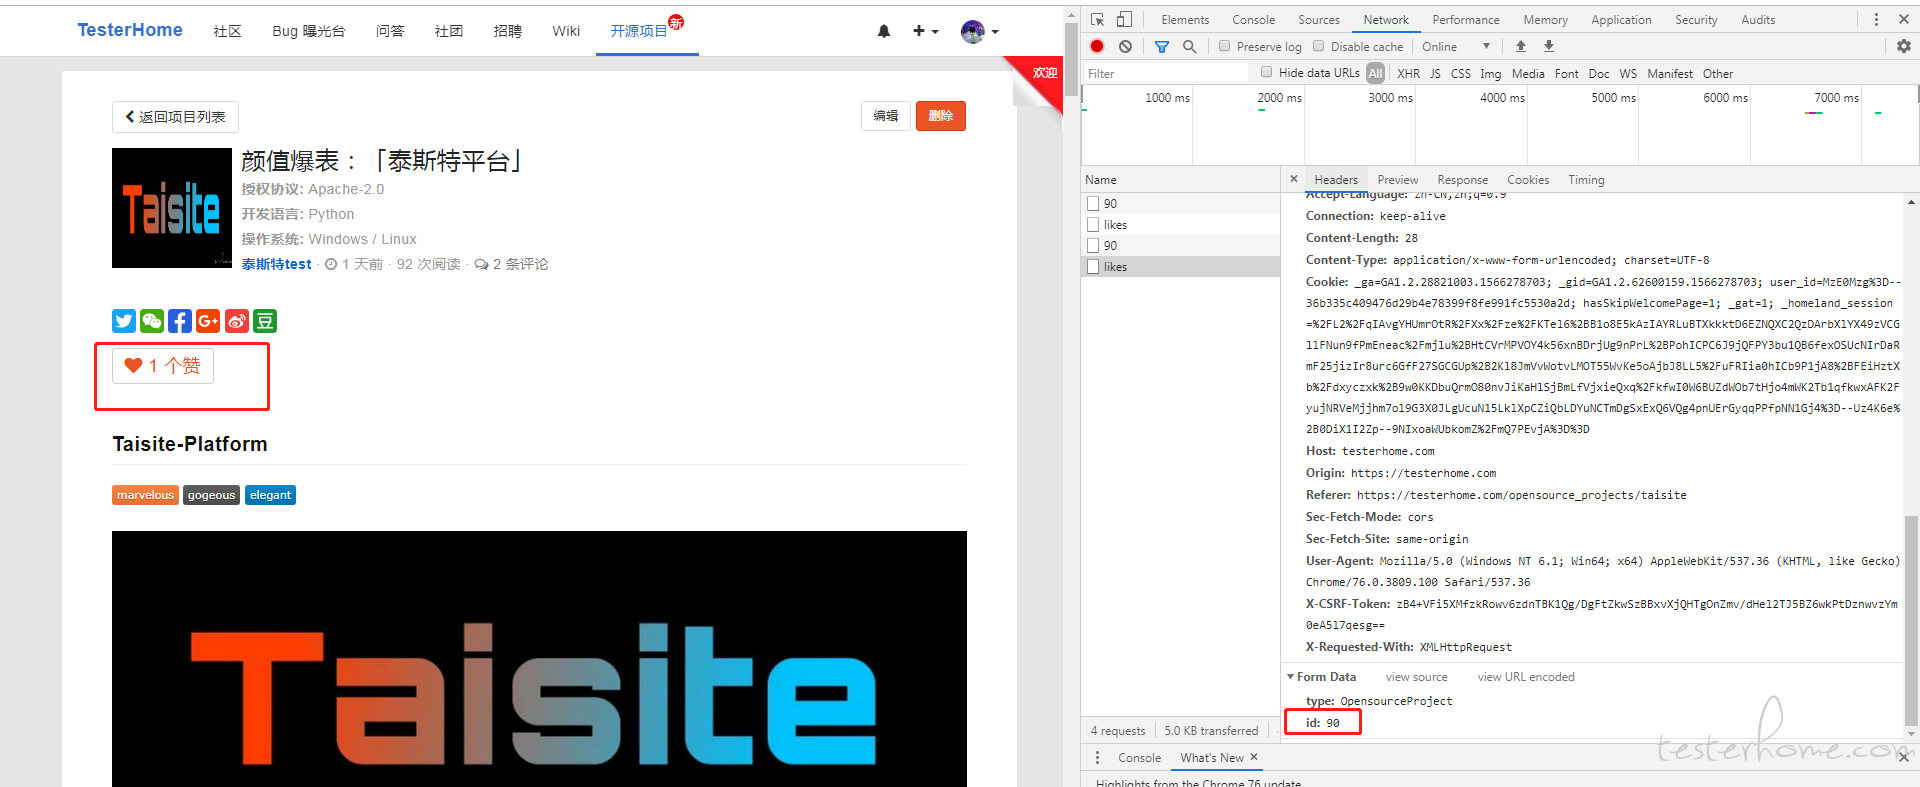Share project via WeChat icon
The height and width of the screenshot is (787, 1920).
[x=152, y=321]
